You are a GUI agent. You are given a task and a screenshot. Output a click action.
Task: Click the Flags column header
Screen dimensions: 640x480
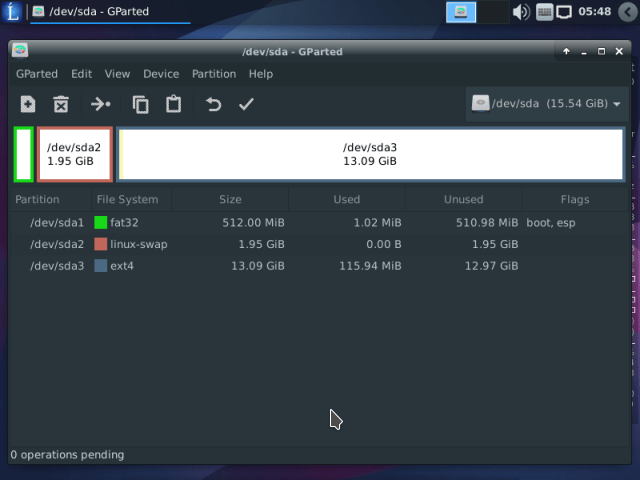575,199
